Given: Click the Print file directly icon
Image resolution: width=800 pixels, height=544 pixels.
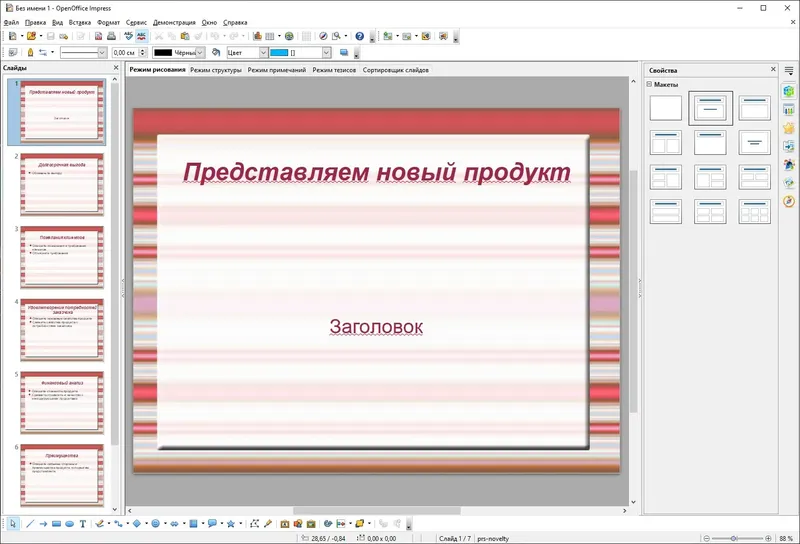Looking at the screenshot, I should [x=111, y=36].
